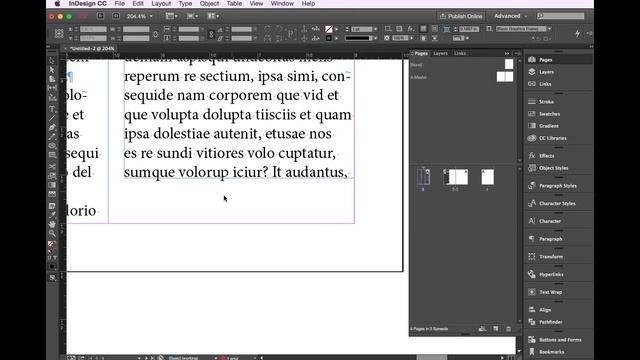Open the Arrange Documents dropdown
Image resolution: width=640 pixels, height=360 pixels.
(213, 16)
